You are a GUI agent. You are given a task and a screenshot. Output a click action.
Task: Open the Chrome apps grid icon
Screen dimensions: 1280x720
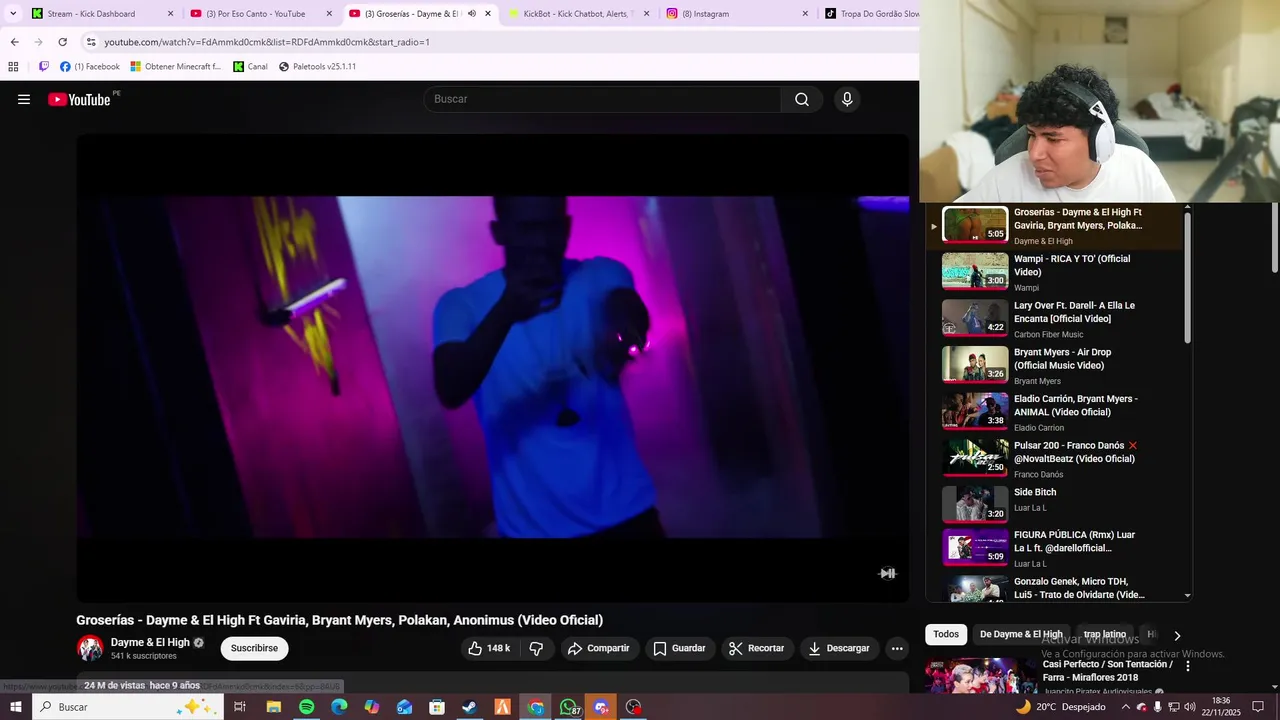pos(13,67)
